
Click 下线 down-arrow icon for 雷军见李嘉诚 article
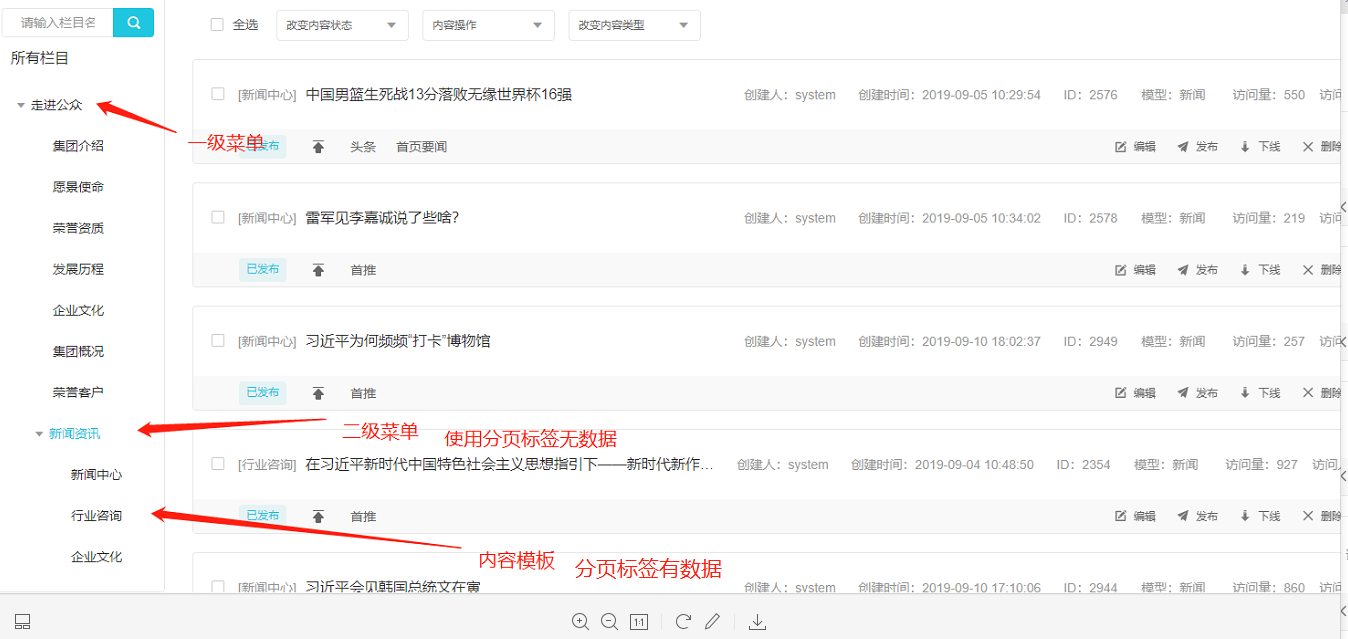click(x=1245, y=270)
